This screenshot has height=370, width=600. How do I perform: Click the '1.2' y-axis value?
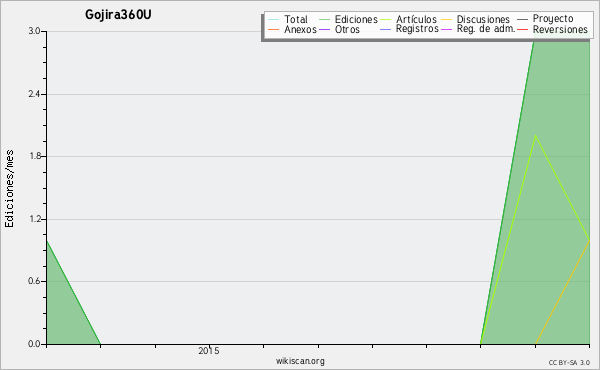(34, 219)
